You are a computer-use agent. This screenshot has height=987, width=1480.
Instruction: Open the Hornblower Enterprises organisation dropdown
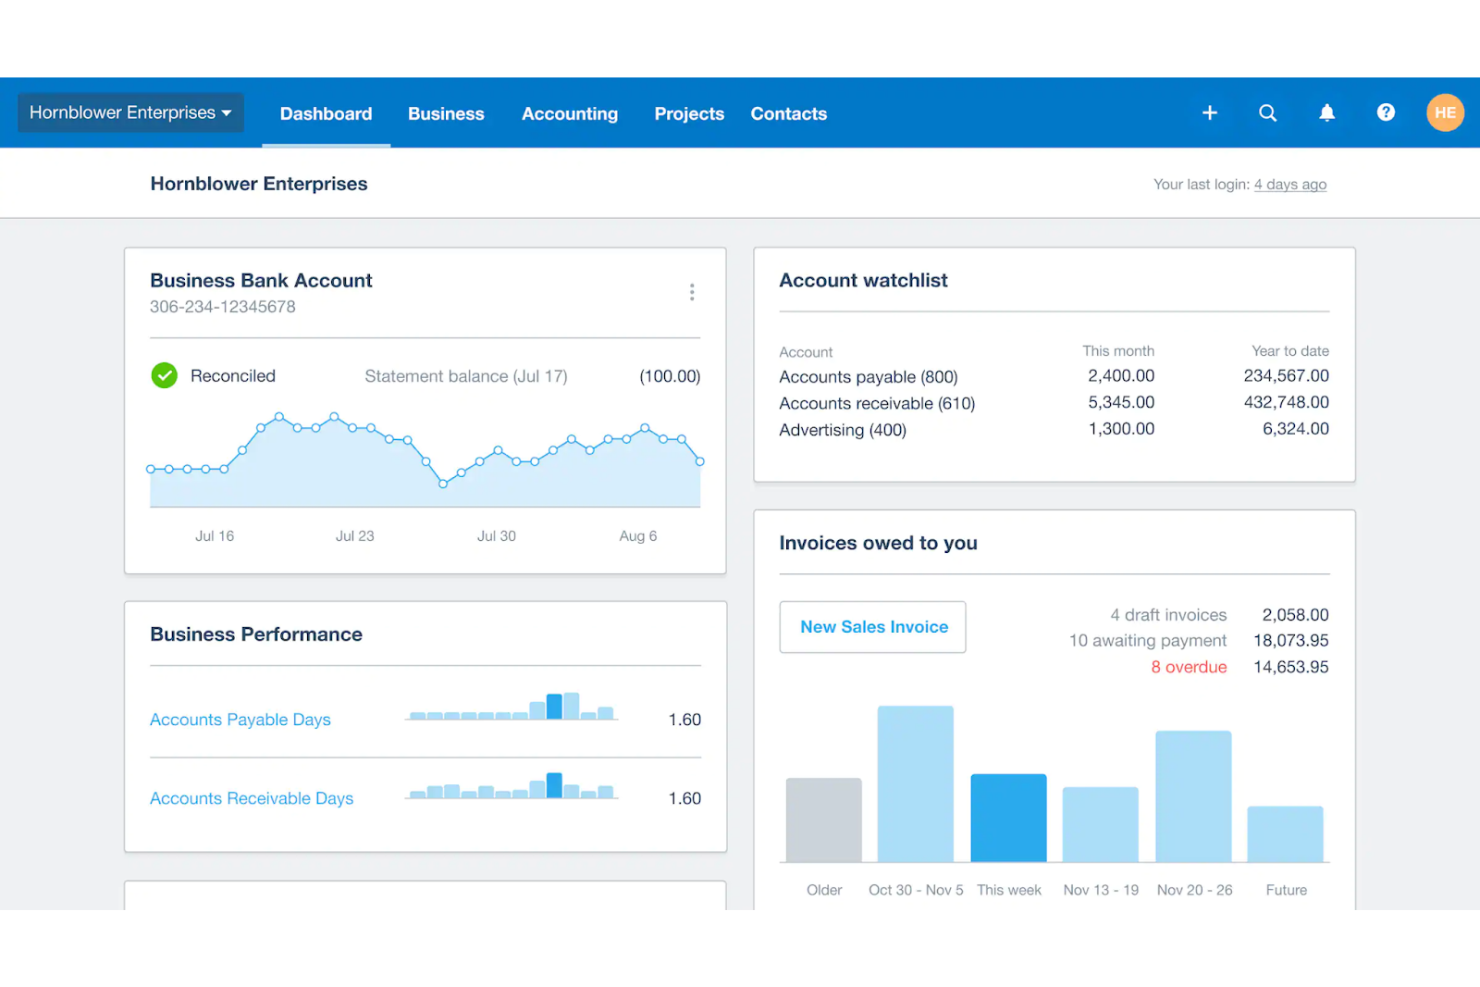(129, 112)
